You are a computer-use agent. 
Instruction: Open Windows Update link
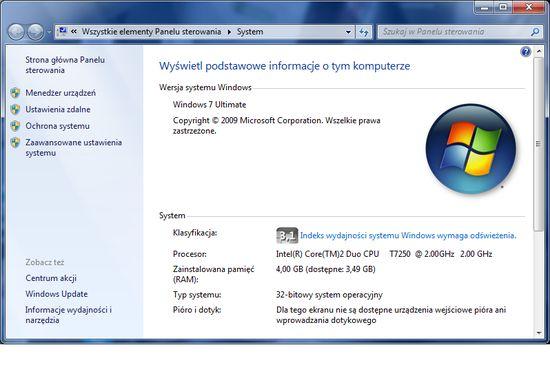pos(56,294)
